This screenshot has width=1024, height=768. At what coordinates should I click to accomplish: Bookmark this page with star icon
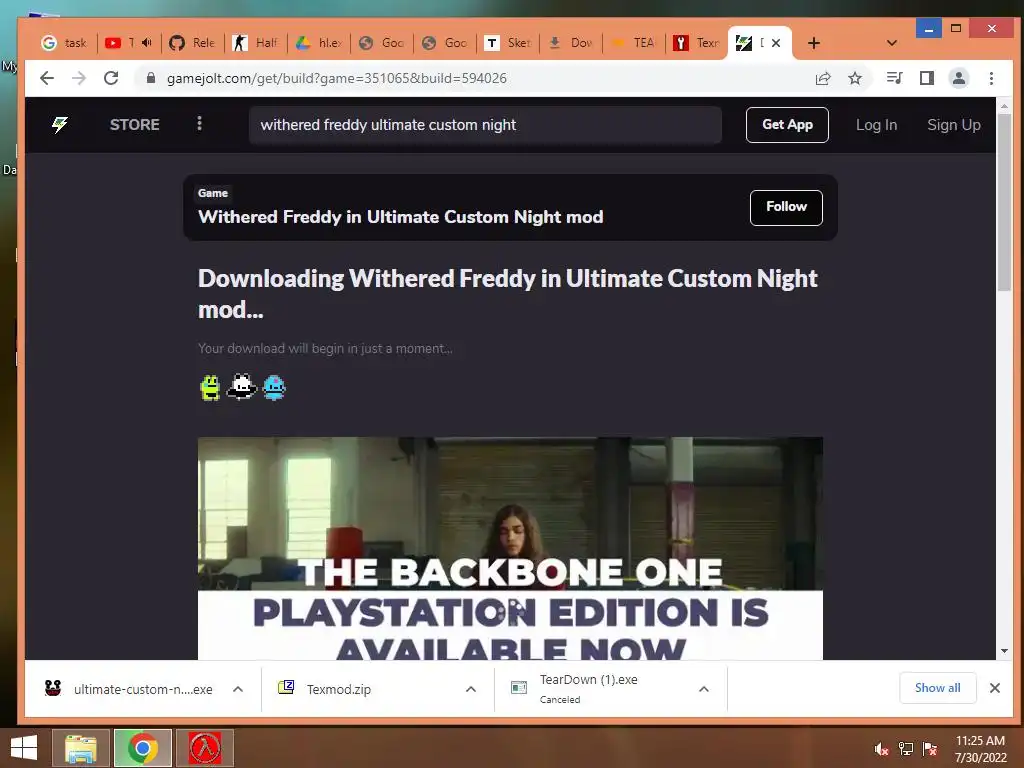click(855, 78)
